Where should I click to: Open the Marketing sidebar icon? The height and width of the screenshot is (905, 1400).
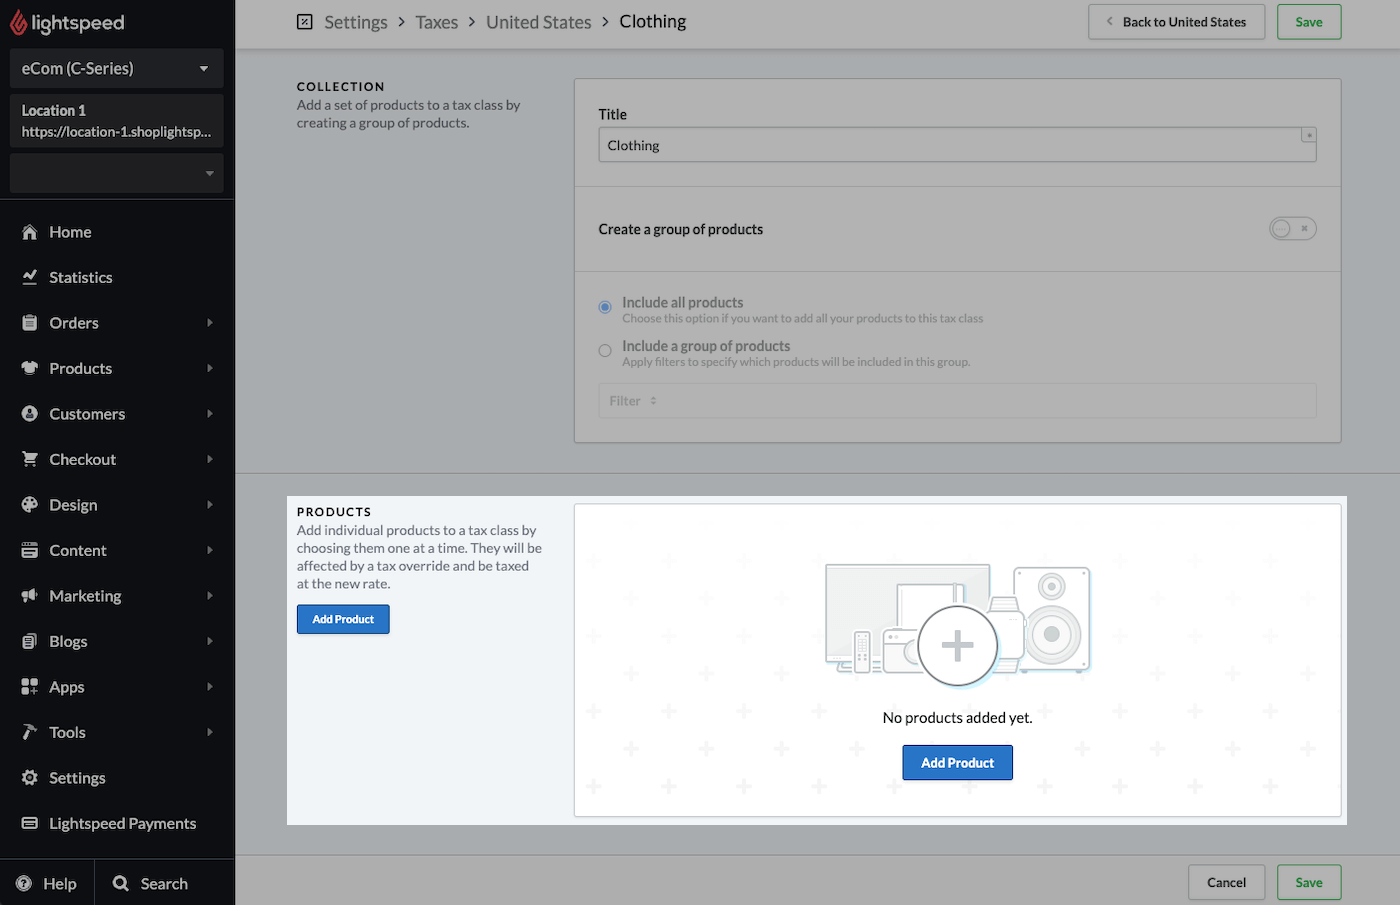32,595
